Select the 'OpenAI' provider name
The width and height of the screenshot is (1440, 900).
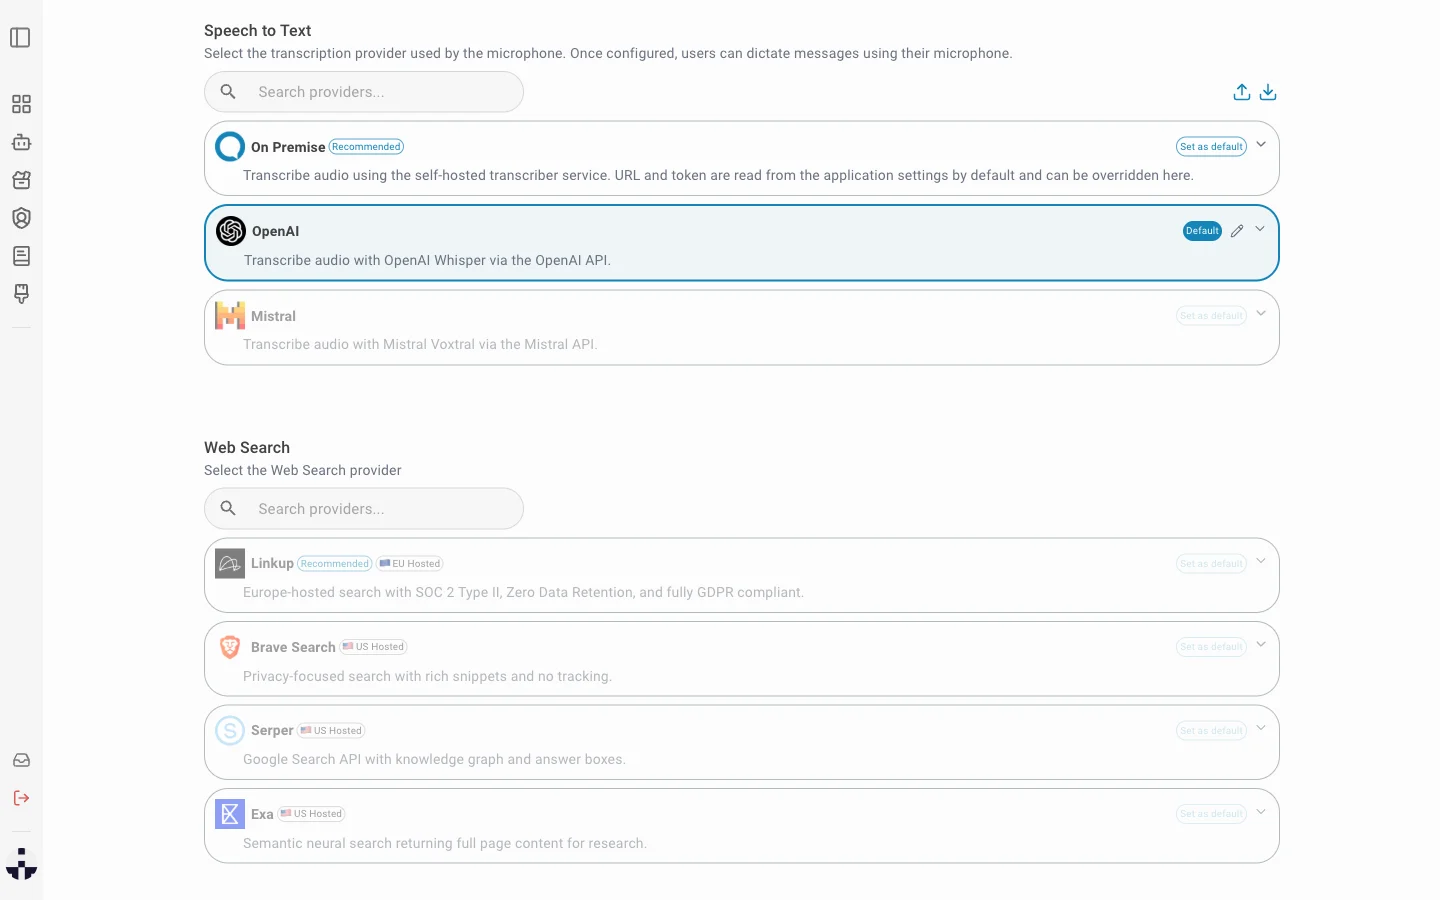[276, 231]
